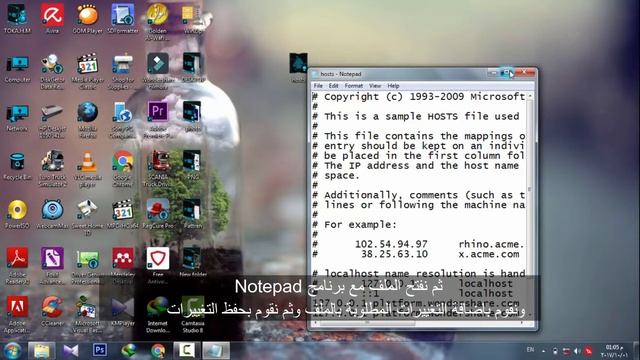Click the '102.54.94.97' line in Notepad
The height and width of the screenshot is (360, 640).
click(x=418, y=244)
